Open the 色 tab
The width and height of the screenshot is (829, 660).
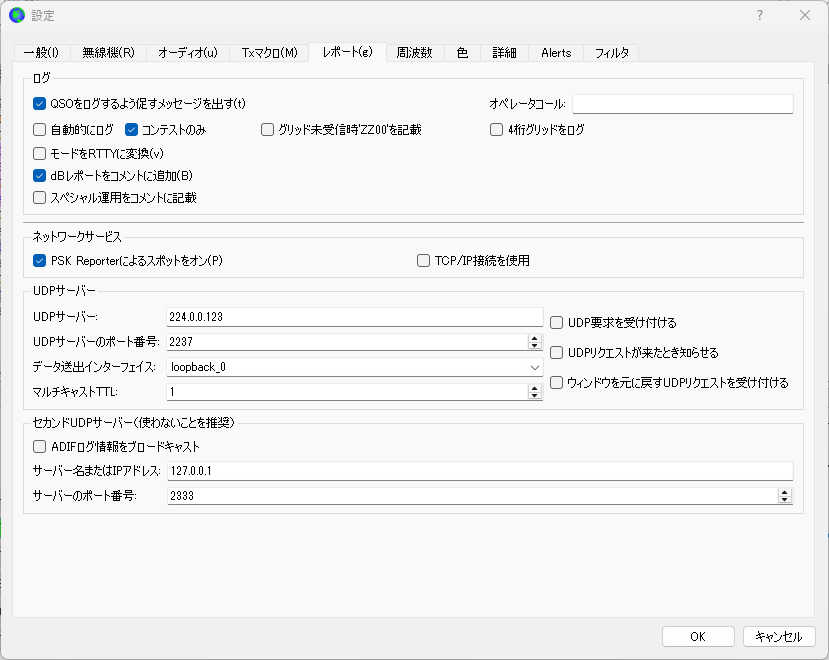point(462,53)
